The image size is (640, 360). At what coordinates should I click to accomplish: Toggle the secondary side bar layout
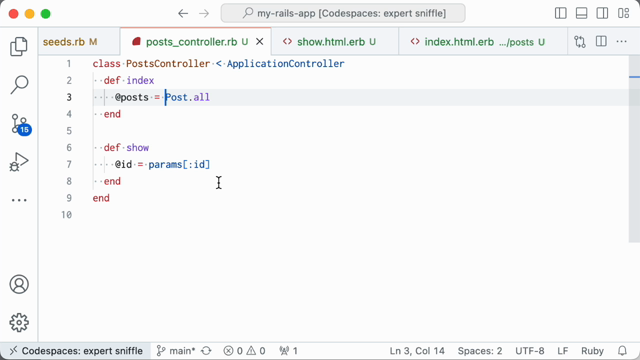click(x=602, y=13)
